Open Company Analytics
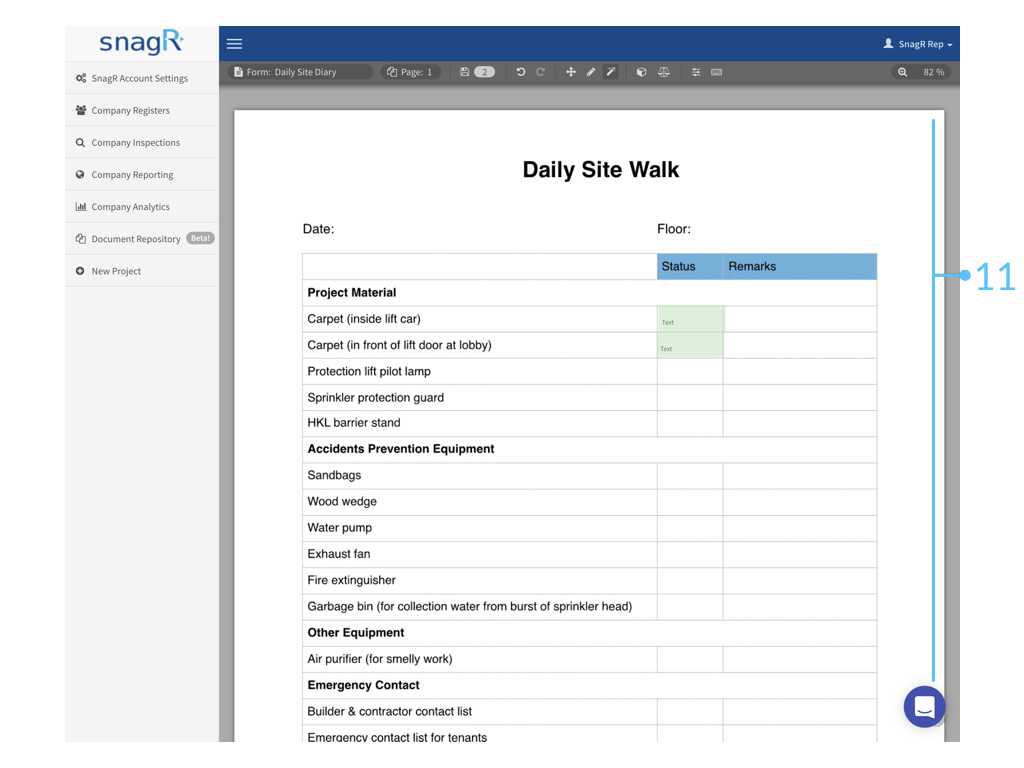 tap(142, 206)
